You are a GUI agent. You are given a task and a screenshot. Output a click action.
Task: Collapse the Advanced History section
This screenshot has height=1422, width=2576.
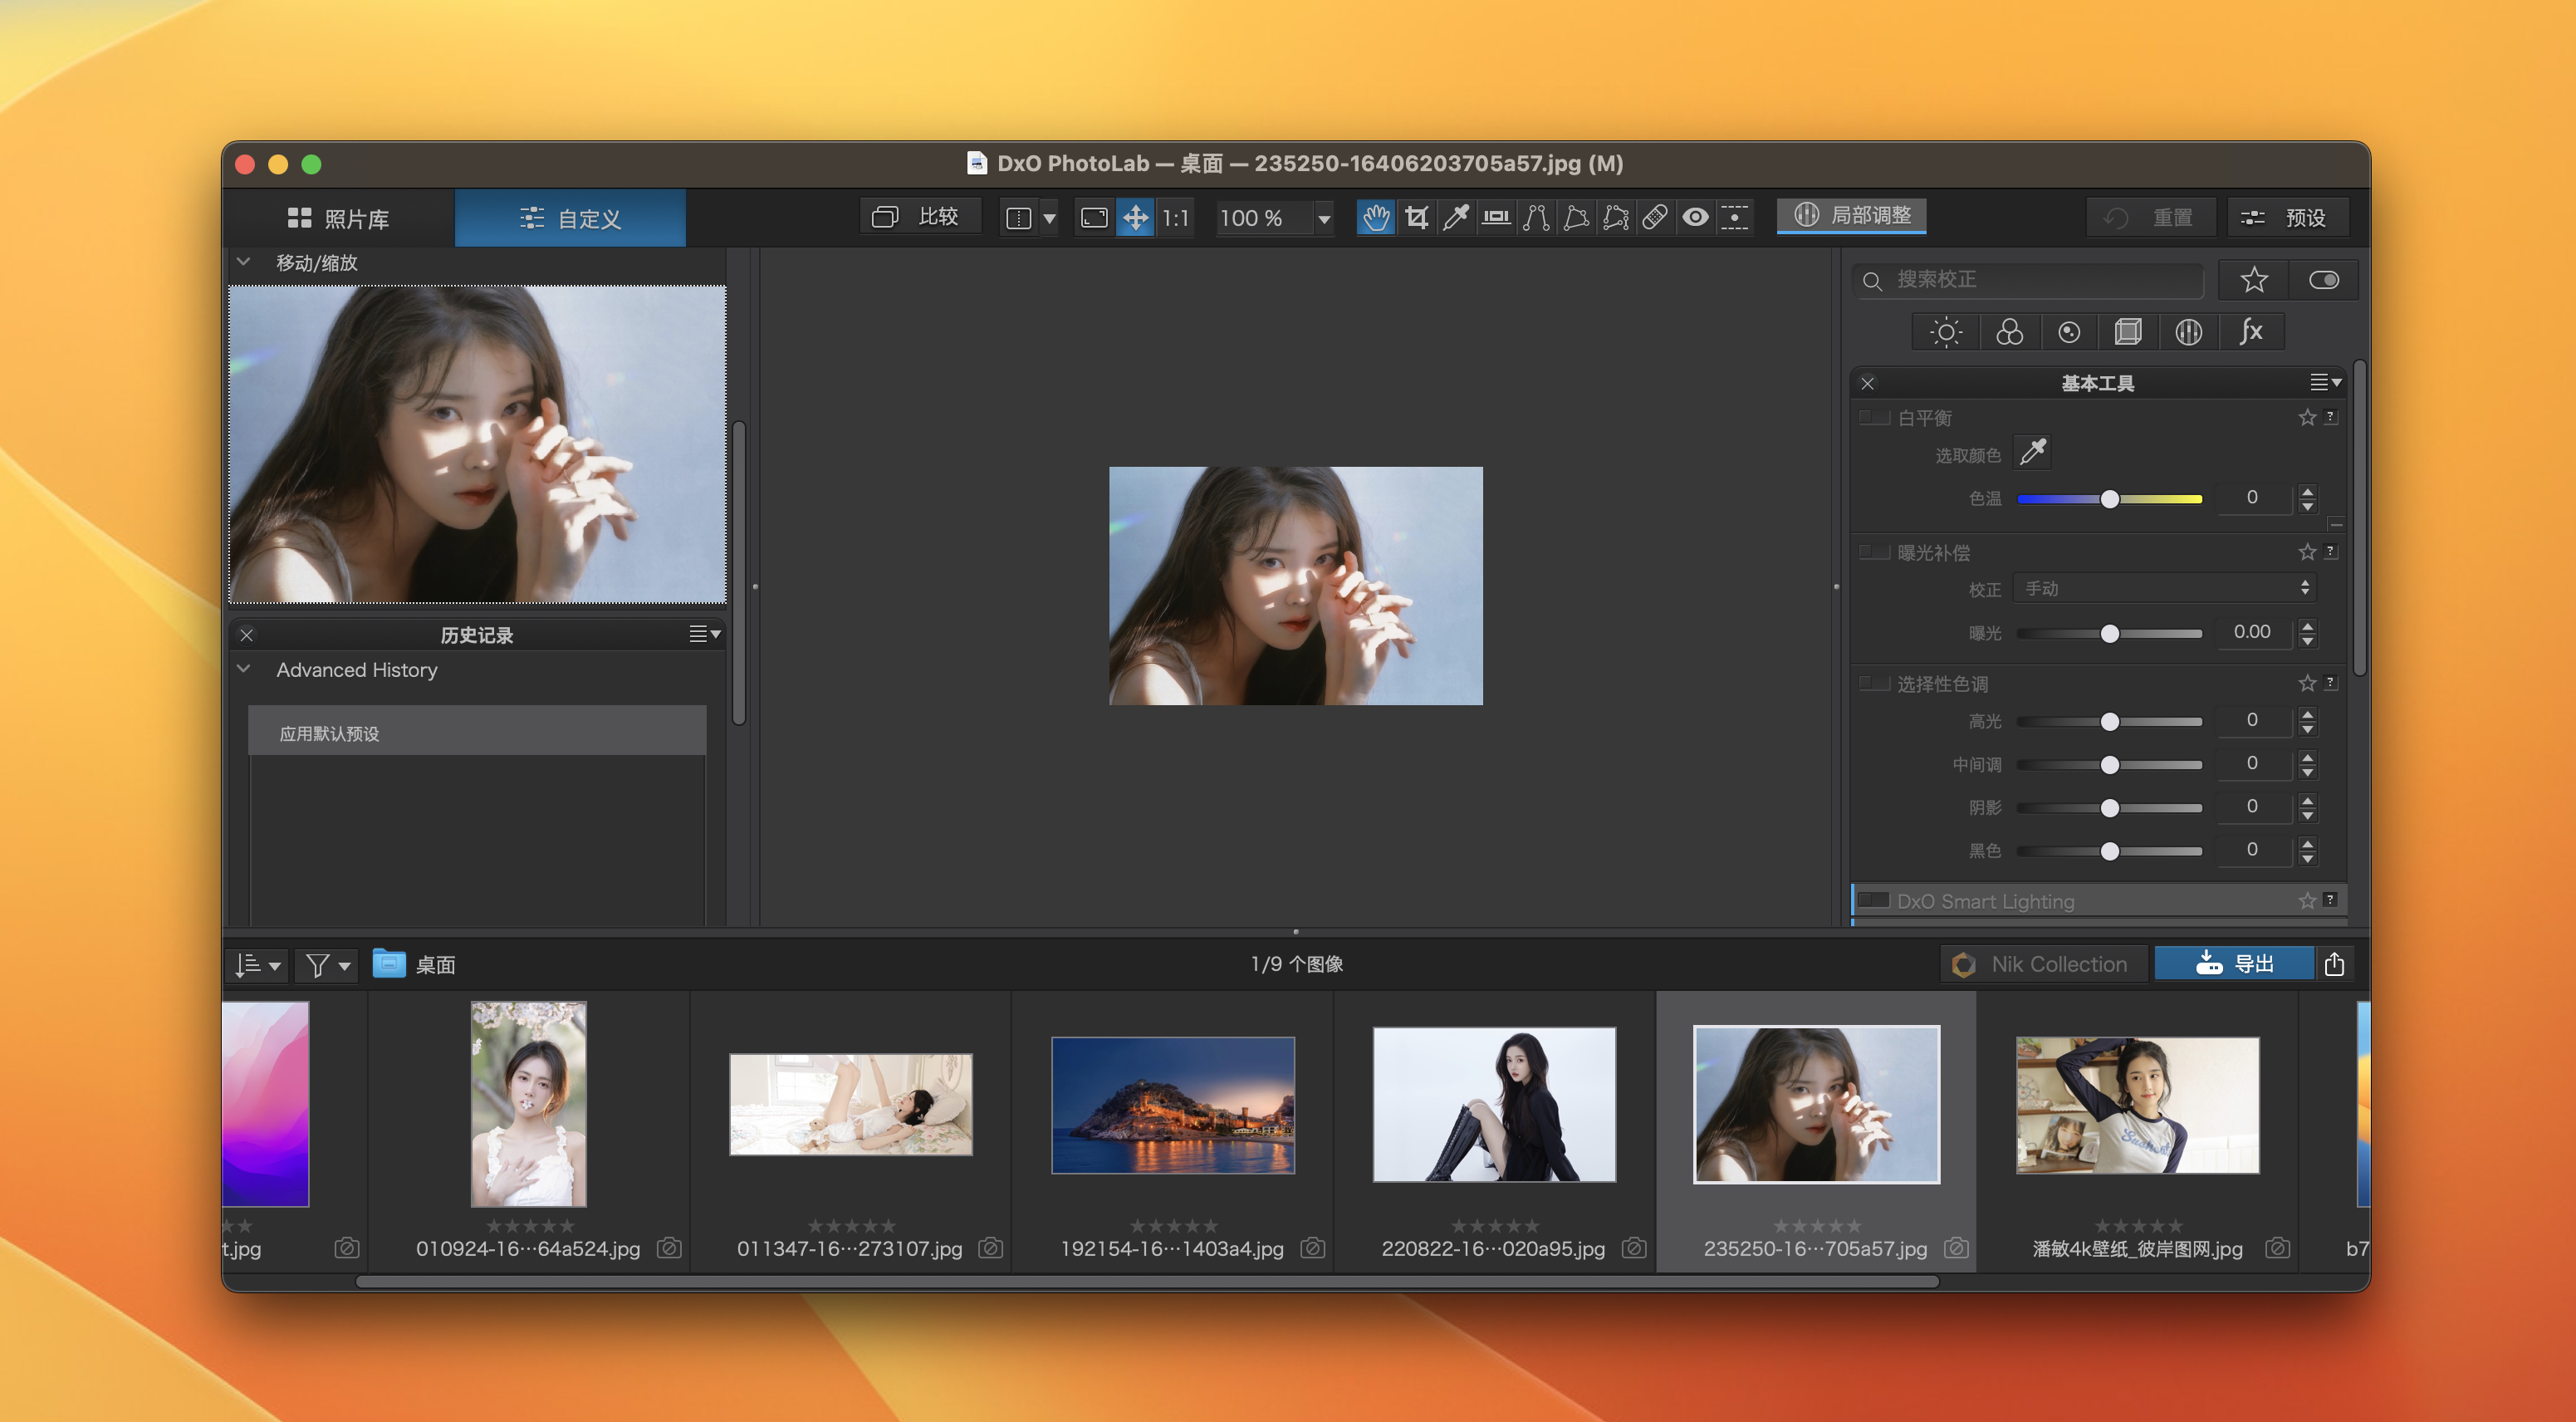244,669
